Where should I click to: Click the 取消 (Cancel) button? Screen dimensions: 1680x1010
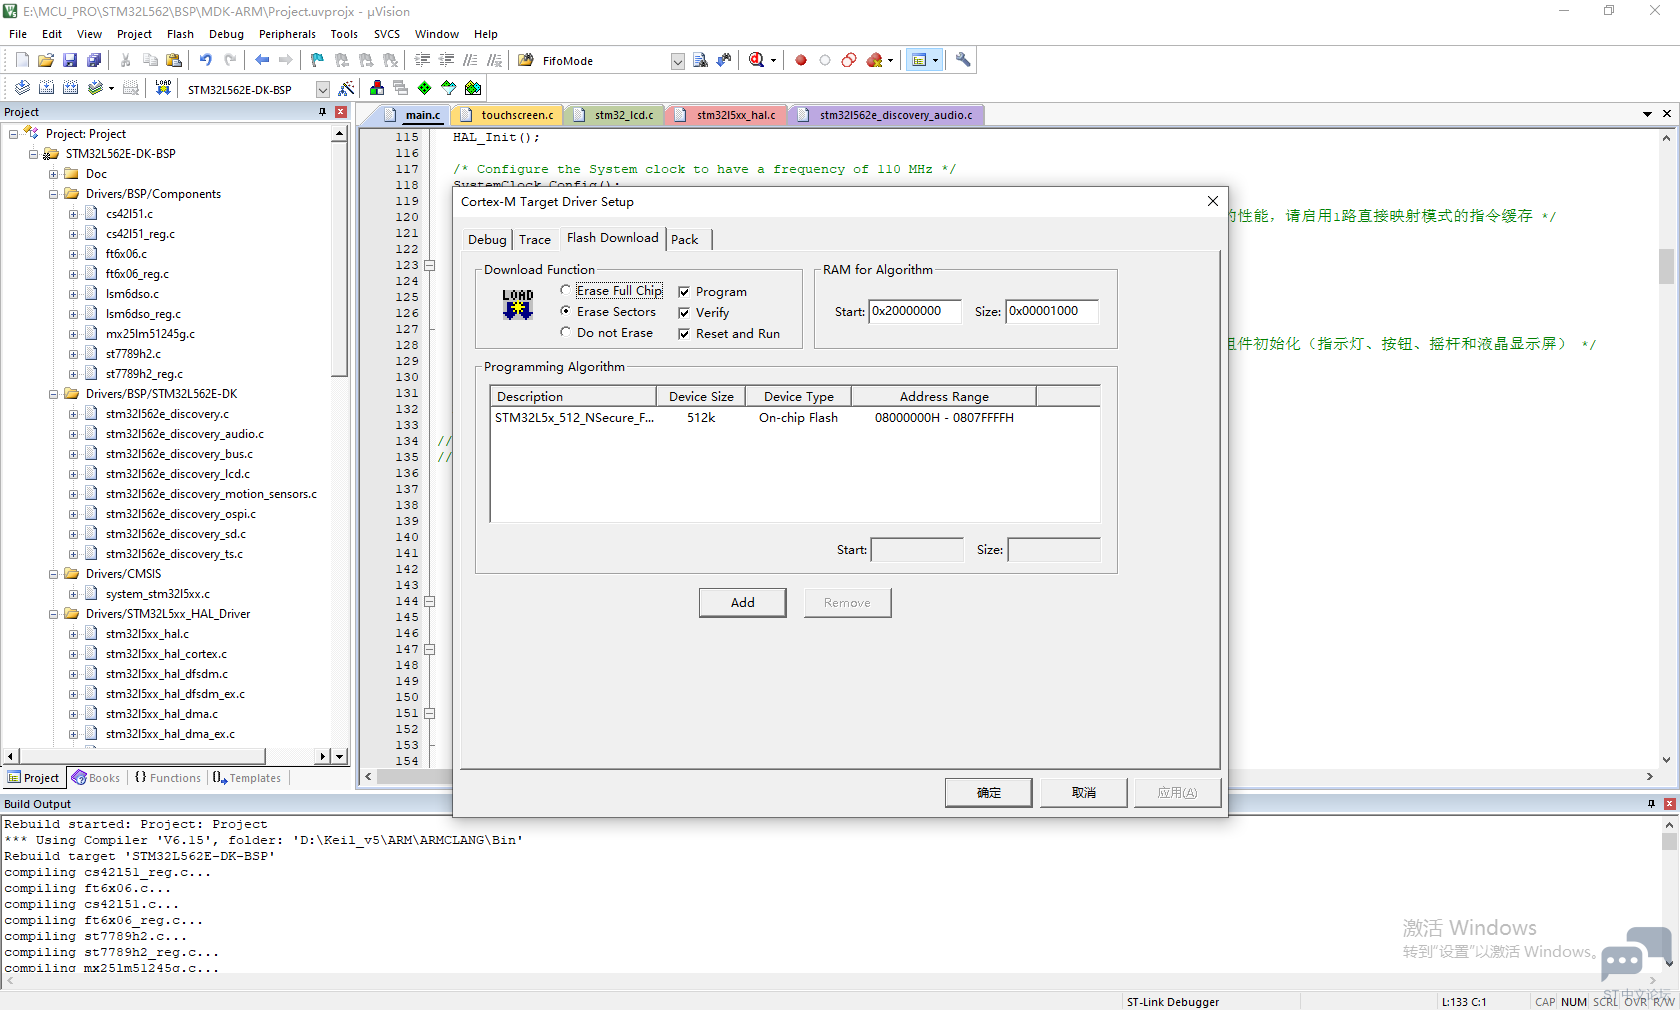(x=1084, y=793)
